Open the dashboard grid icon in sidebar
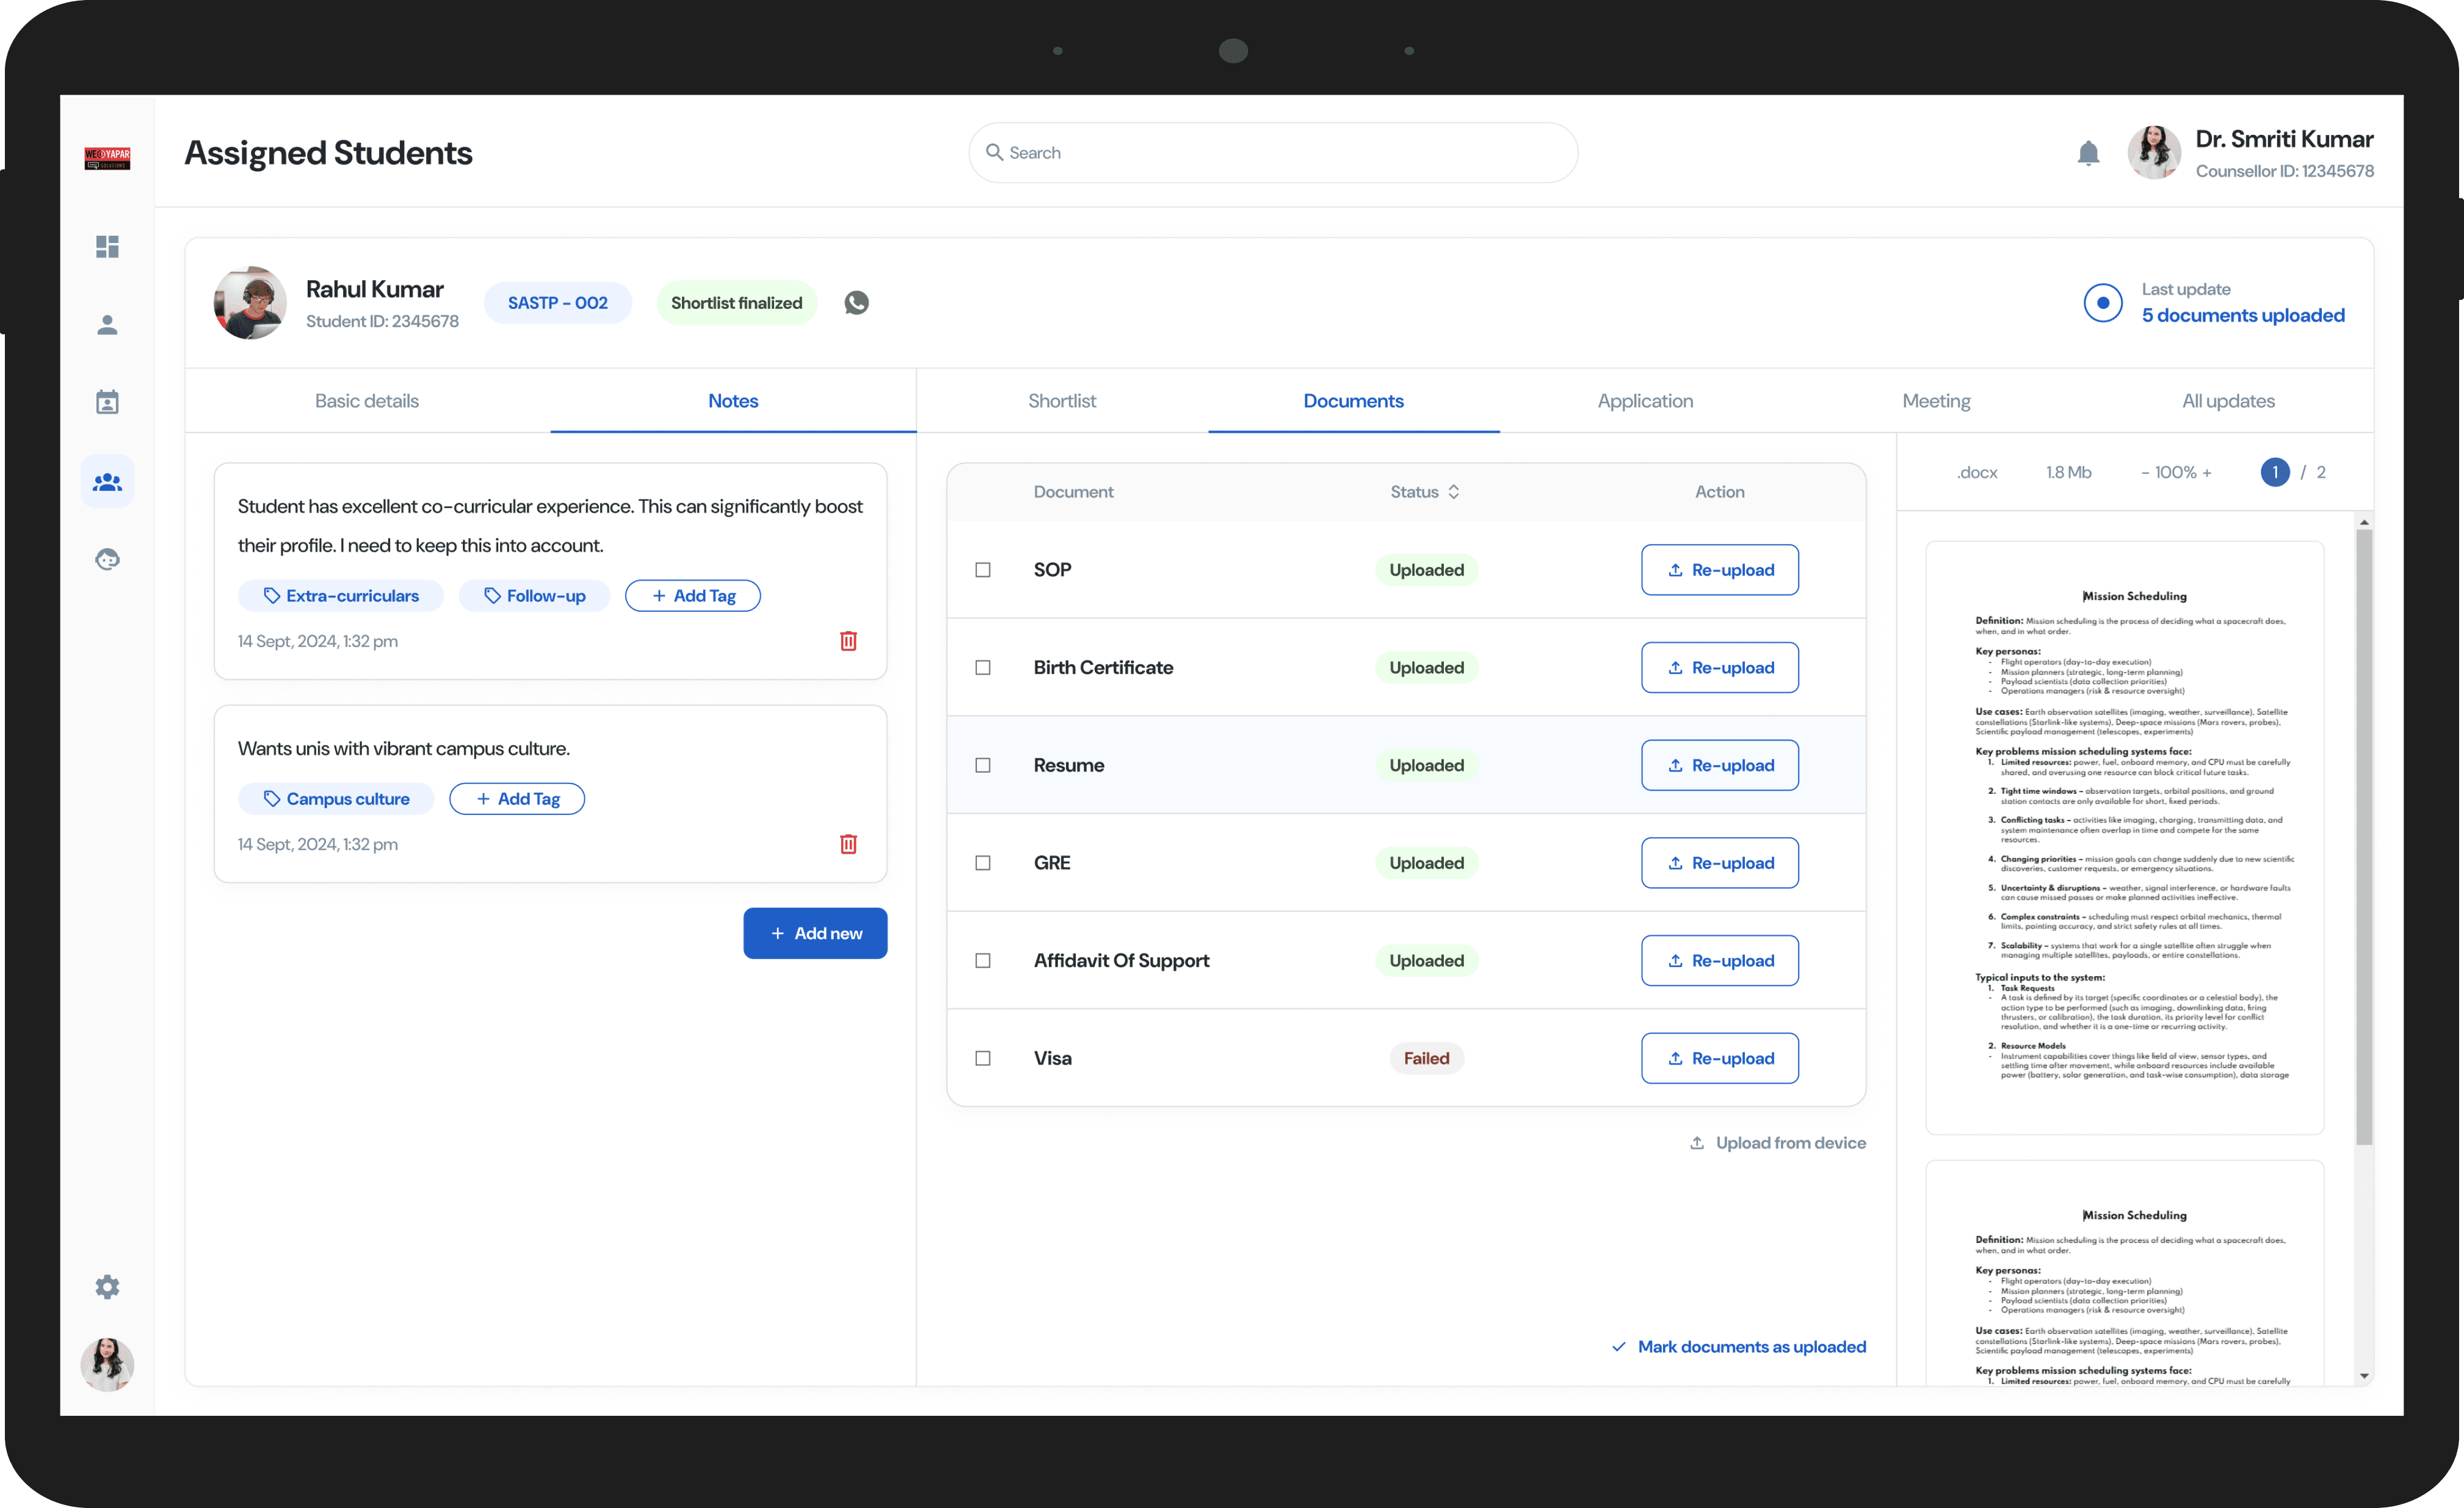Image resolution: width=2464 pixels, height=1508 pixels. coord(107,246)
